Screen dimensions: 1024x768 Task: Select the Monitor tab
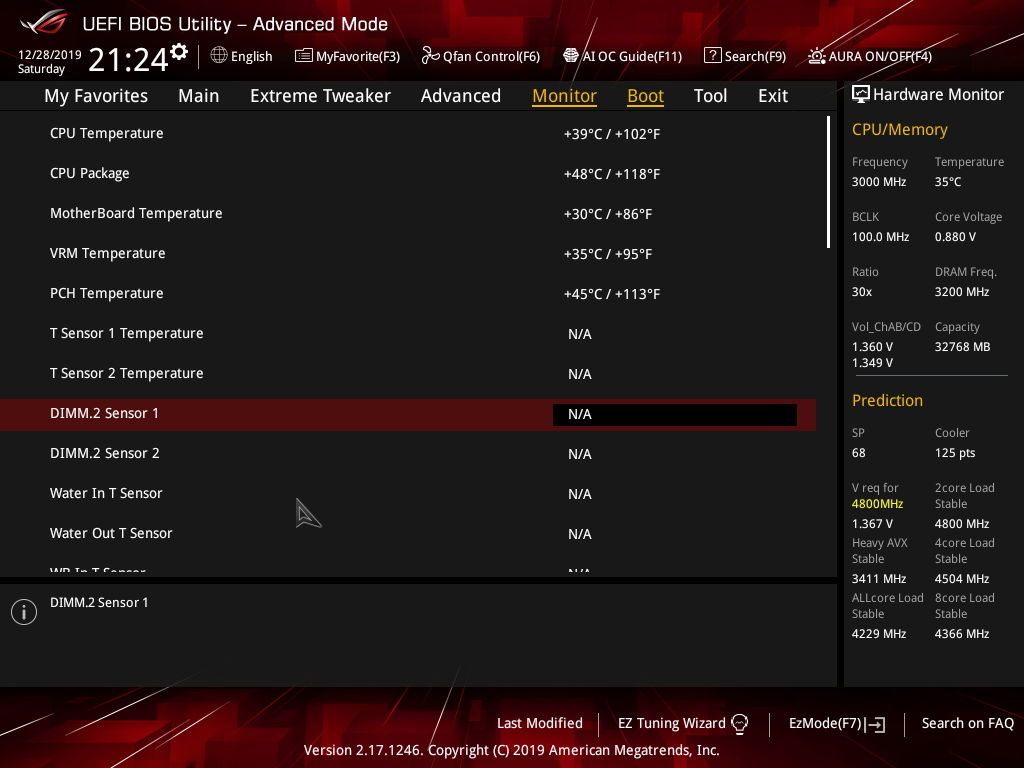pos(564,96)
